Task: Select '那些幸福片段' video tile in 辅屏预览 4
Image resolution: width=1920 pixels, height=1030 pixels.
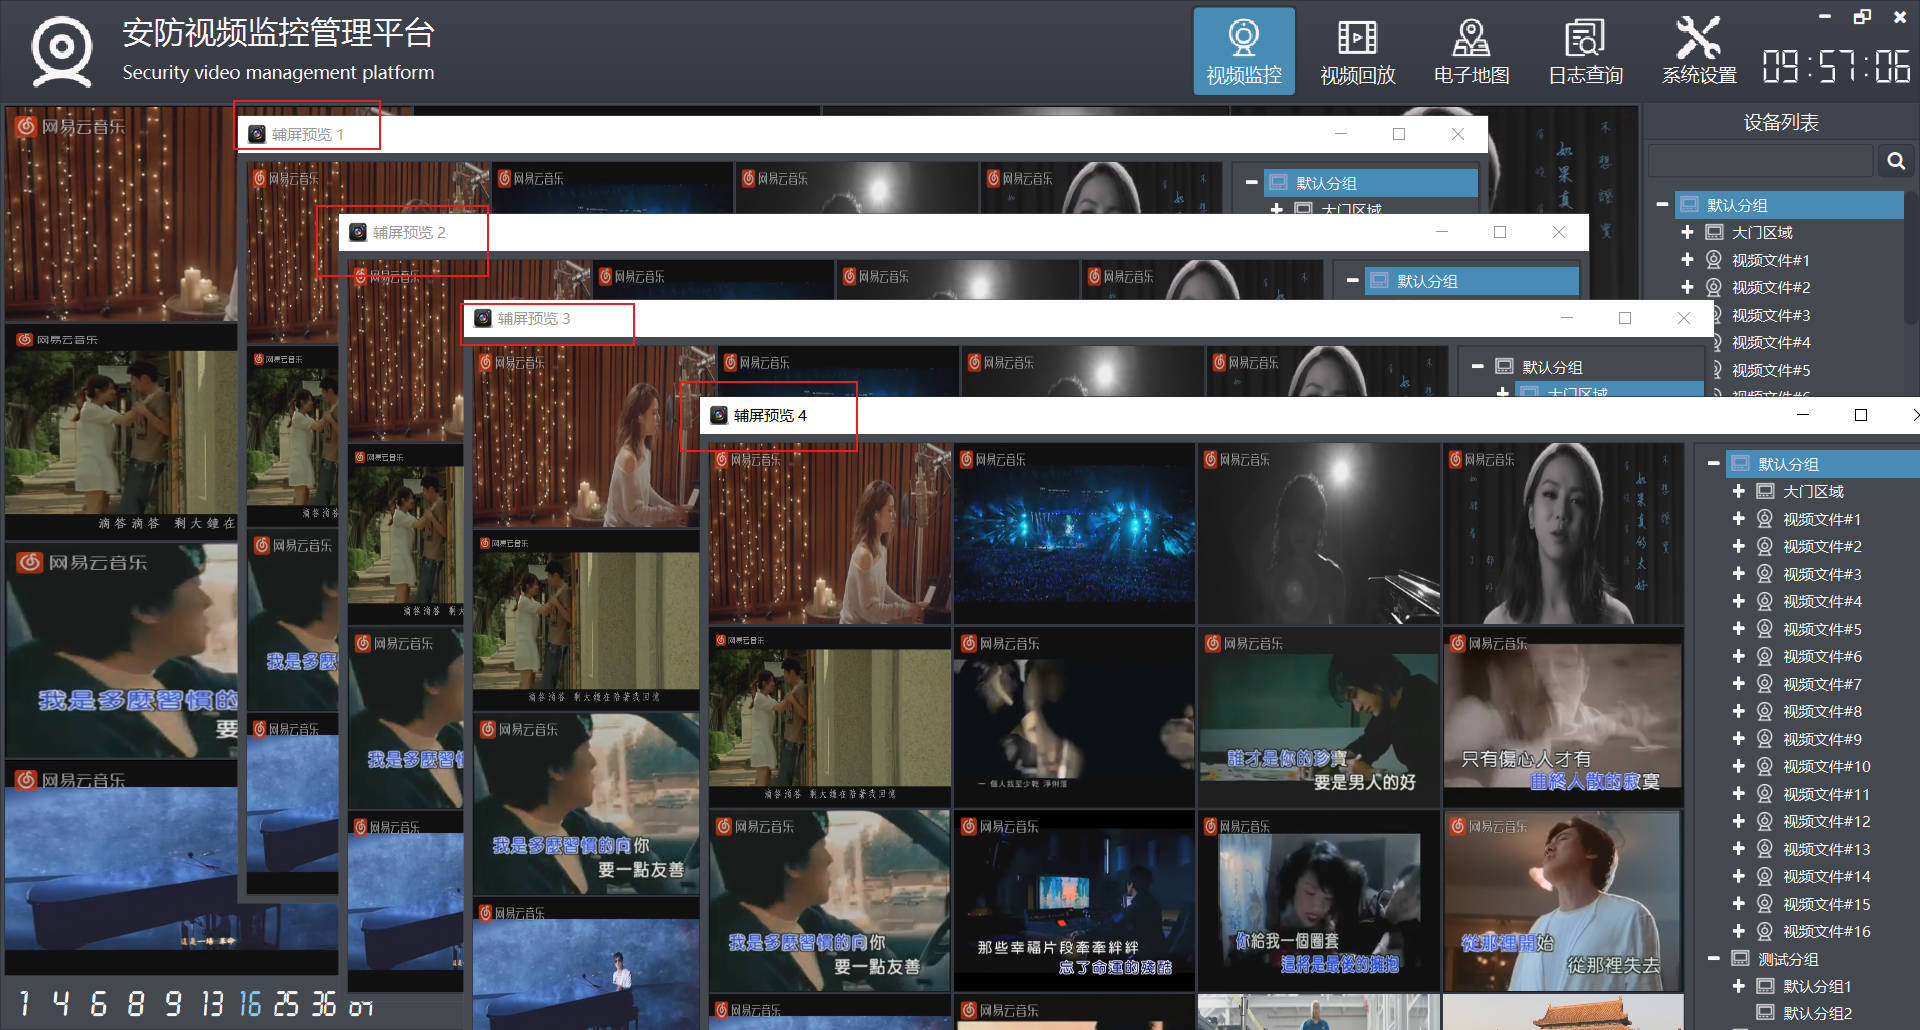Action: click(x=1074, y=901)
